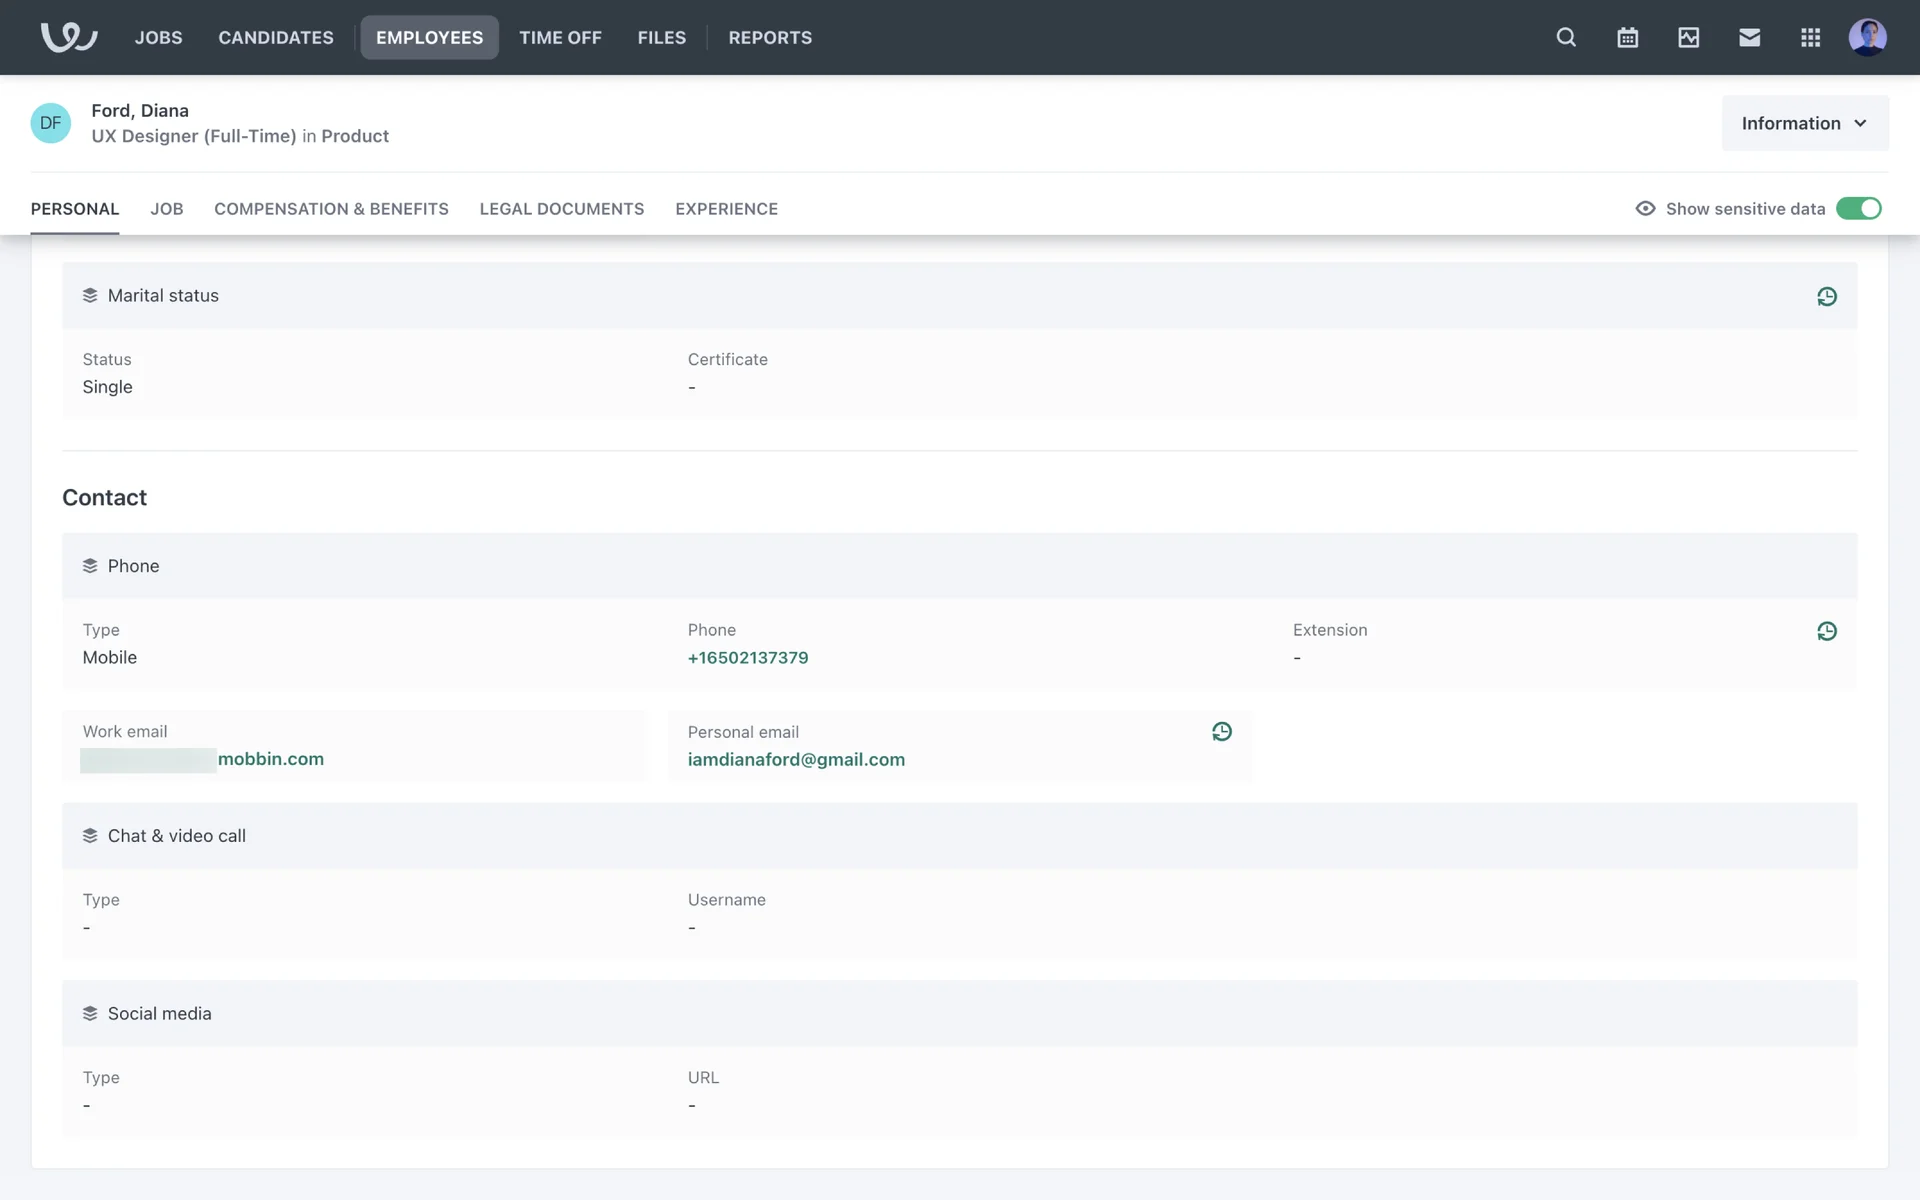Expand the Information dropdown
Image resolution: width=1920 pixels, height=1200 pixels.
pos(1804,123)
